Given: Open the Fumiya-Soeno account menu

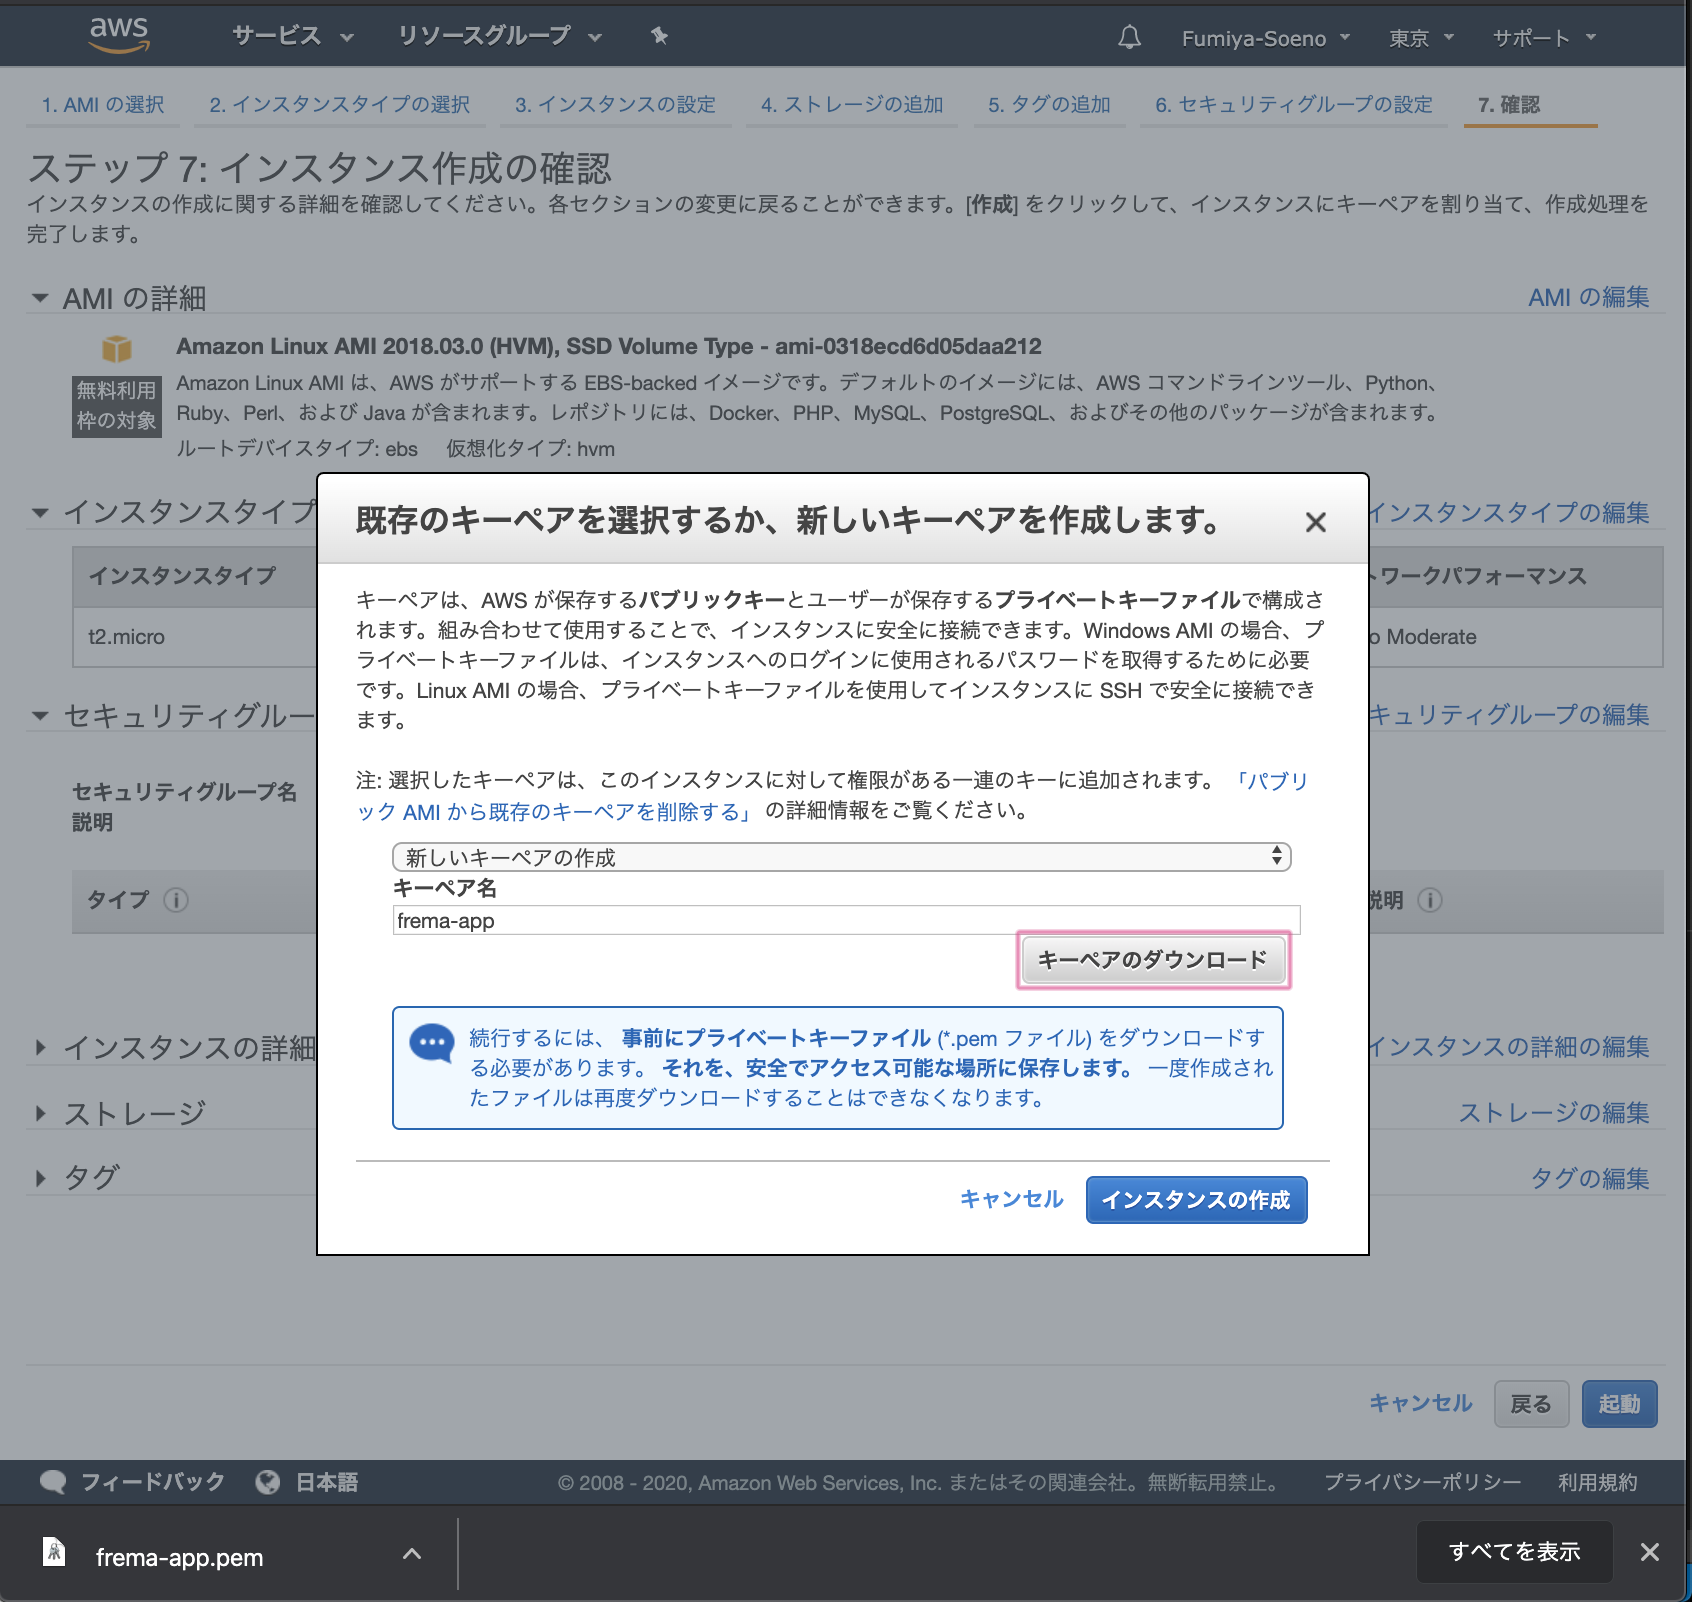Looking at the screenshot, I should click(x=1262, y=38).
